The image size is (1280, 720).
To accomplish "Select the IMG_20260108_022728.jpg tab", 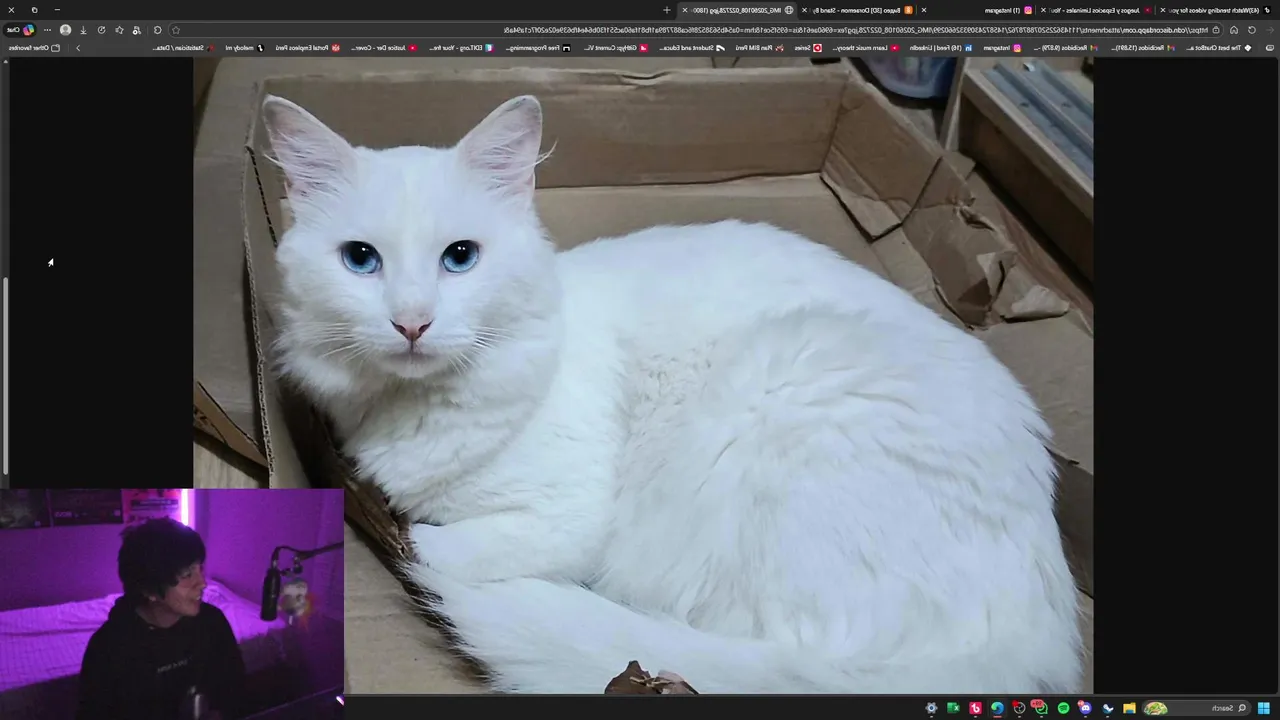I will click(737, 10).
